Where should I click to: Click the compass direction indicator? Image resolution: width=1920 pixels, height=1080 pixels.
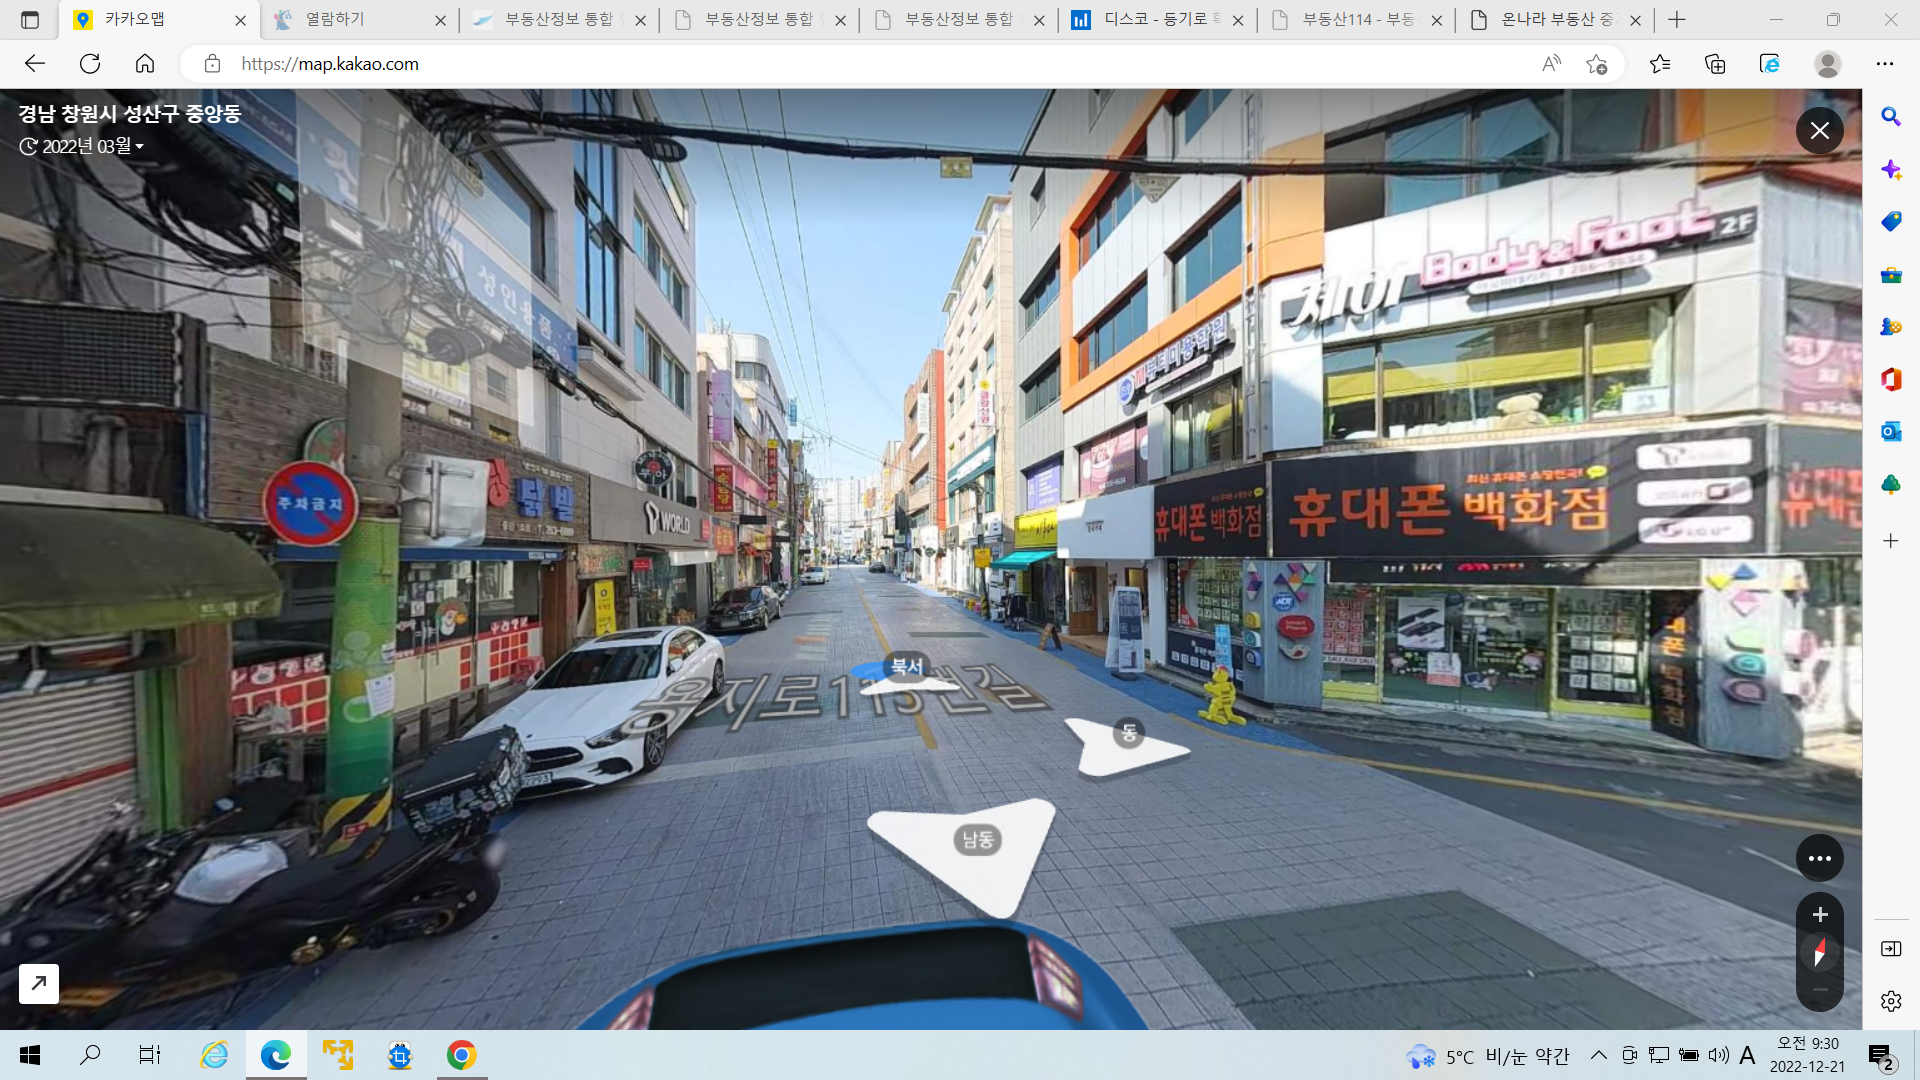[x=1820, y=952]
